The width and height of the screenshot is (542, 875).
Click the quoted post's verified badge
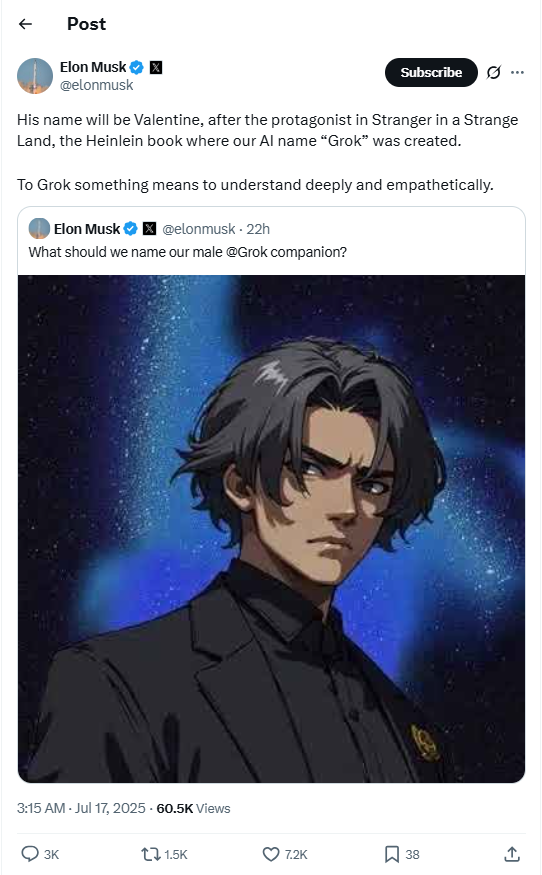[131, 229]
